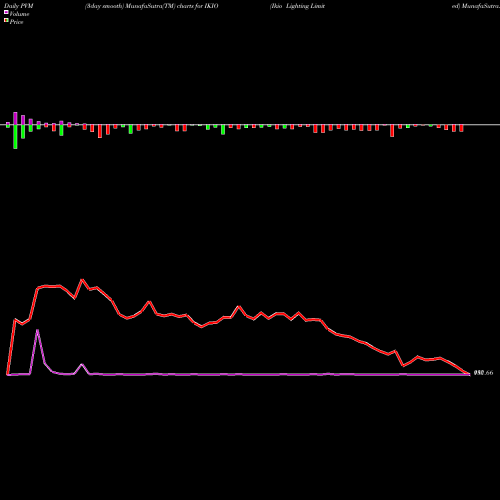
Task: Click the last price value label at the line end
Action: click(x=483, y=373)
